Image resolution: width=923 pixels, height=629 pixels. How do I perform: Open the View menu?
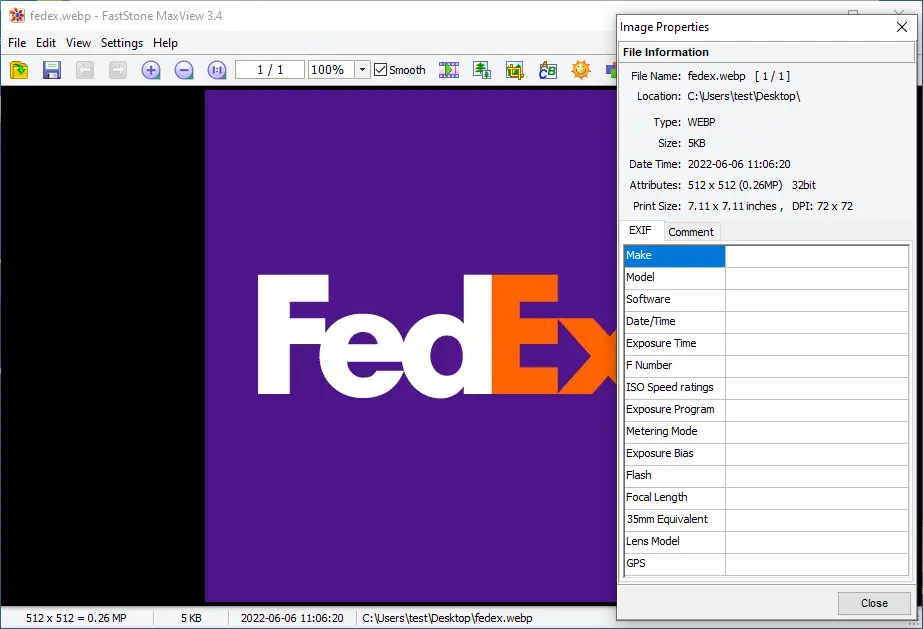click(x=78, y=43)
